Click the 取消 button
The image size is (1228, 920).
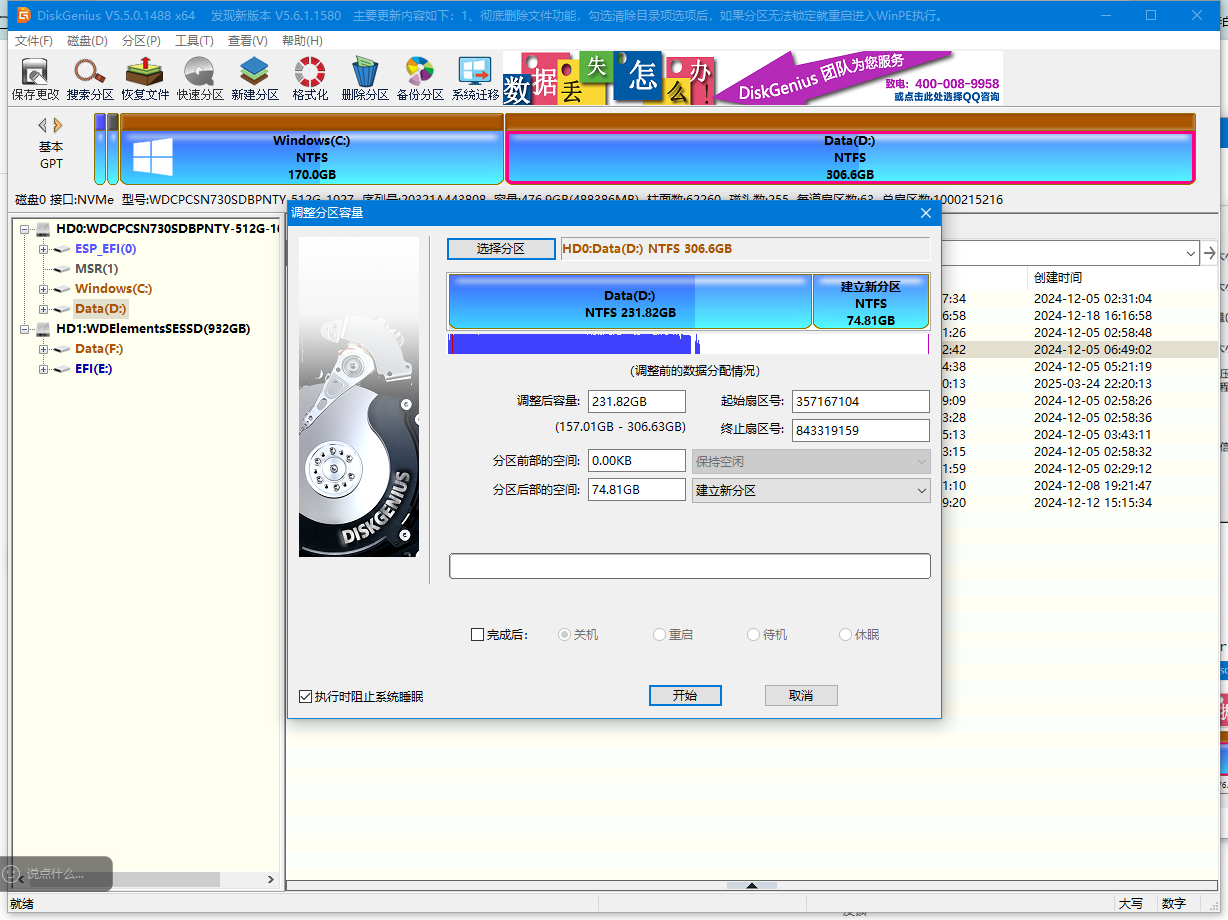tap(801, 695)
